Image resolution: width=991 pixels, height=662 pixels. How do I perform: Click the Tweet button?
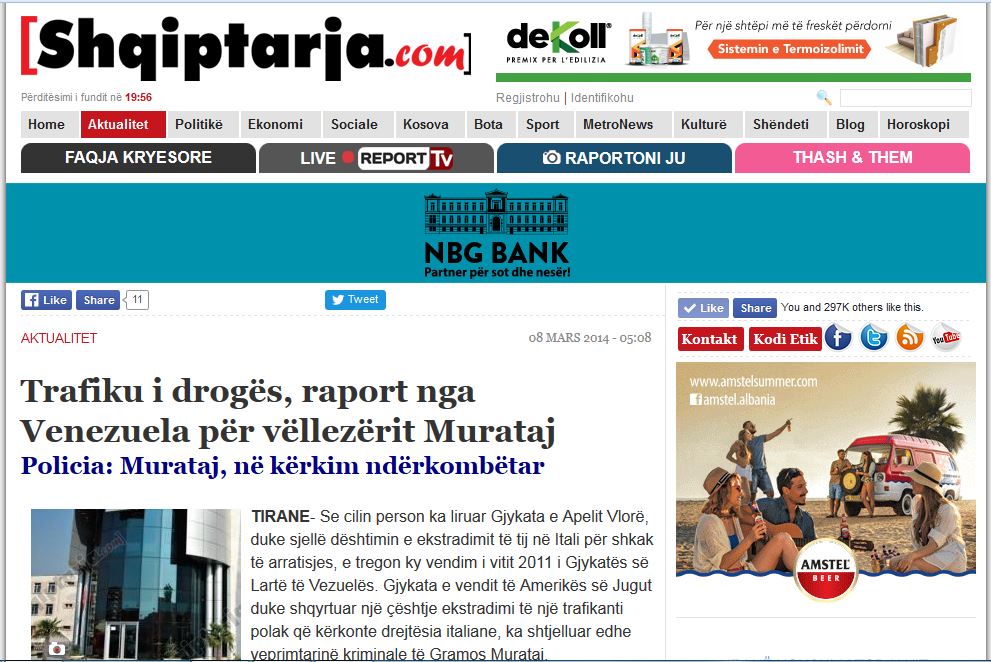click(355, 300)
